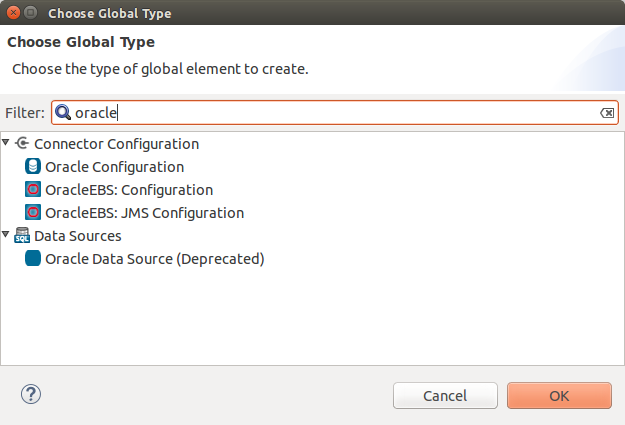Click the maximize button in title bar
The height and width of the screenshot is (425, 625).
(x=31, y=13)
